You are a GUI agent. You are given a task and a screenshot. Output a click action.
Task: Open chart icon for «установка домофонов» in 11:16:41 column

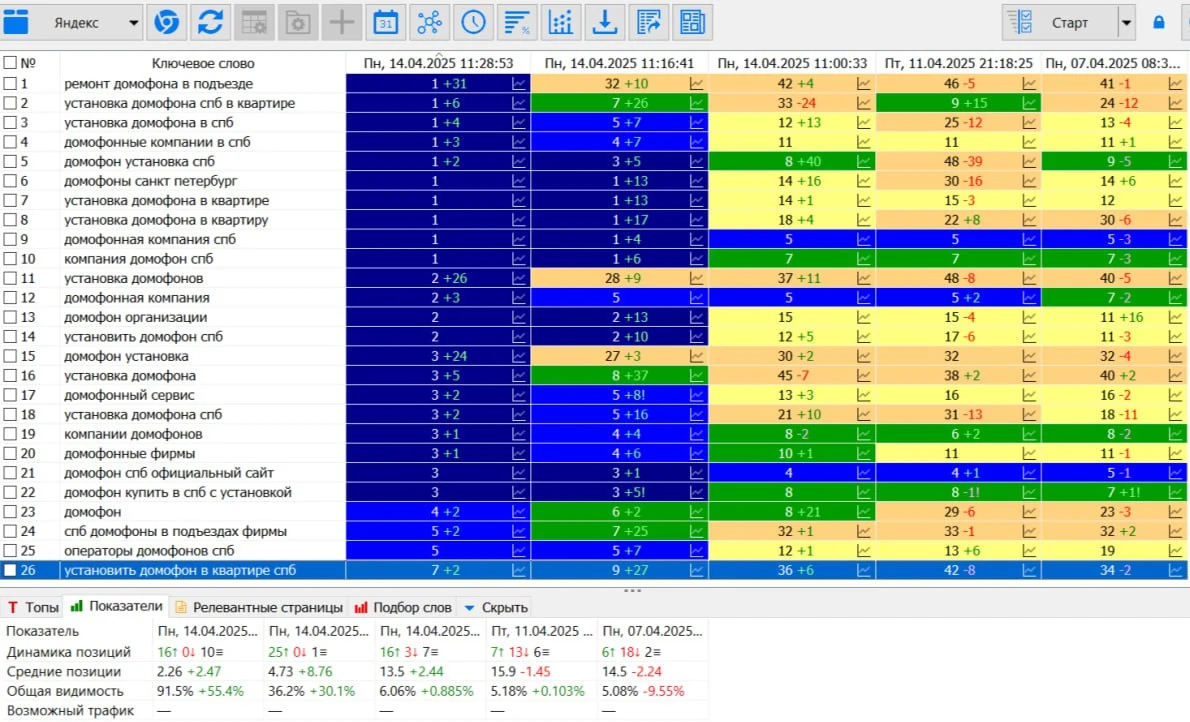pos(697,278)
